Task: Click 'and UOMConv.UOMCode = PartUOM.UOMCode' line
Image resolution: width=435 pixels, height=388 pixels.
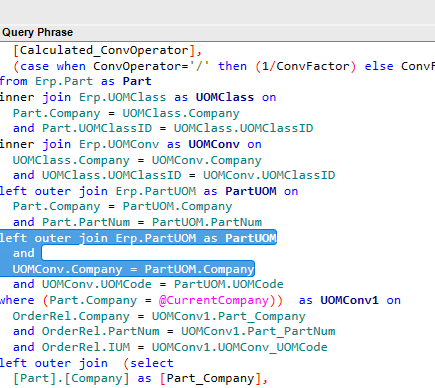Action: [148, 284]
